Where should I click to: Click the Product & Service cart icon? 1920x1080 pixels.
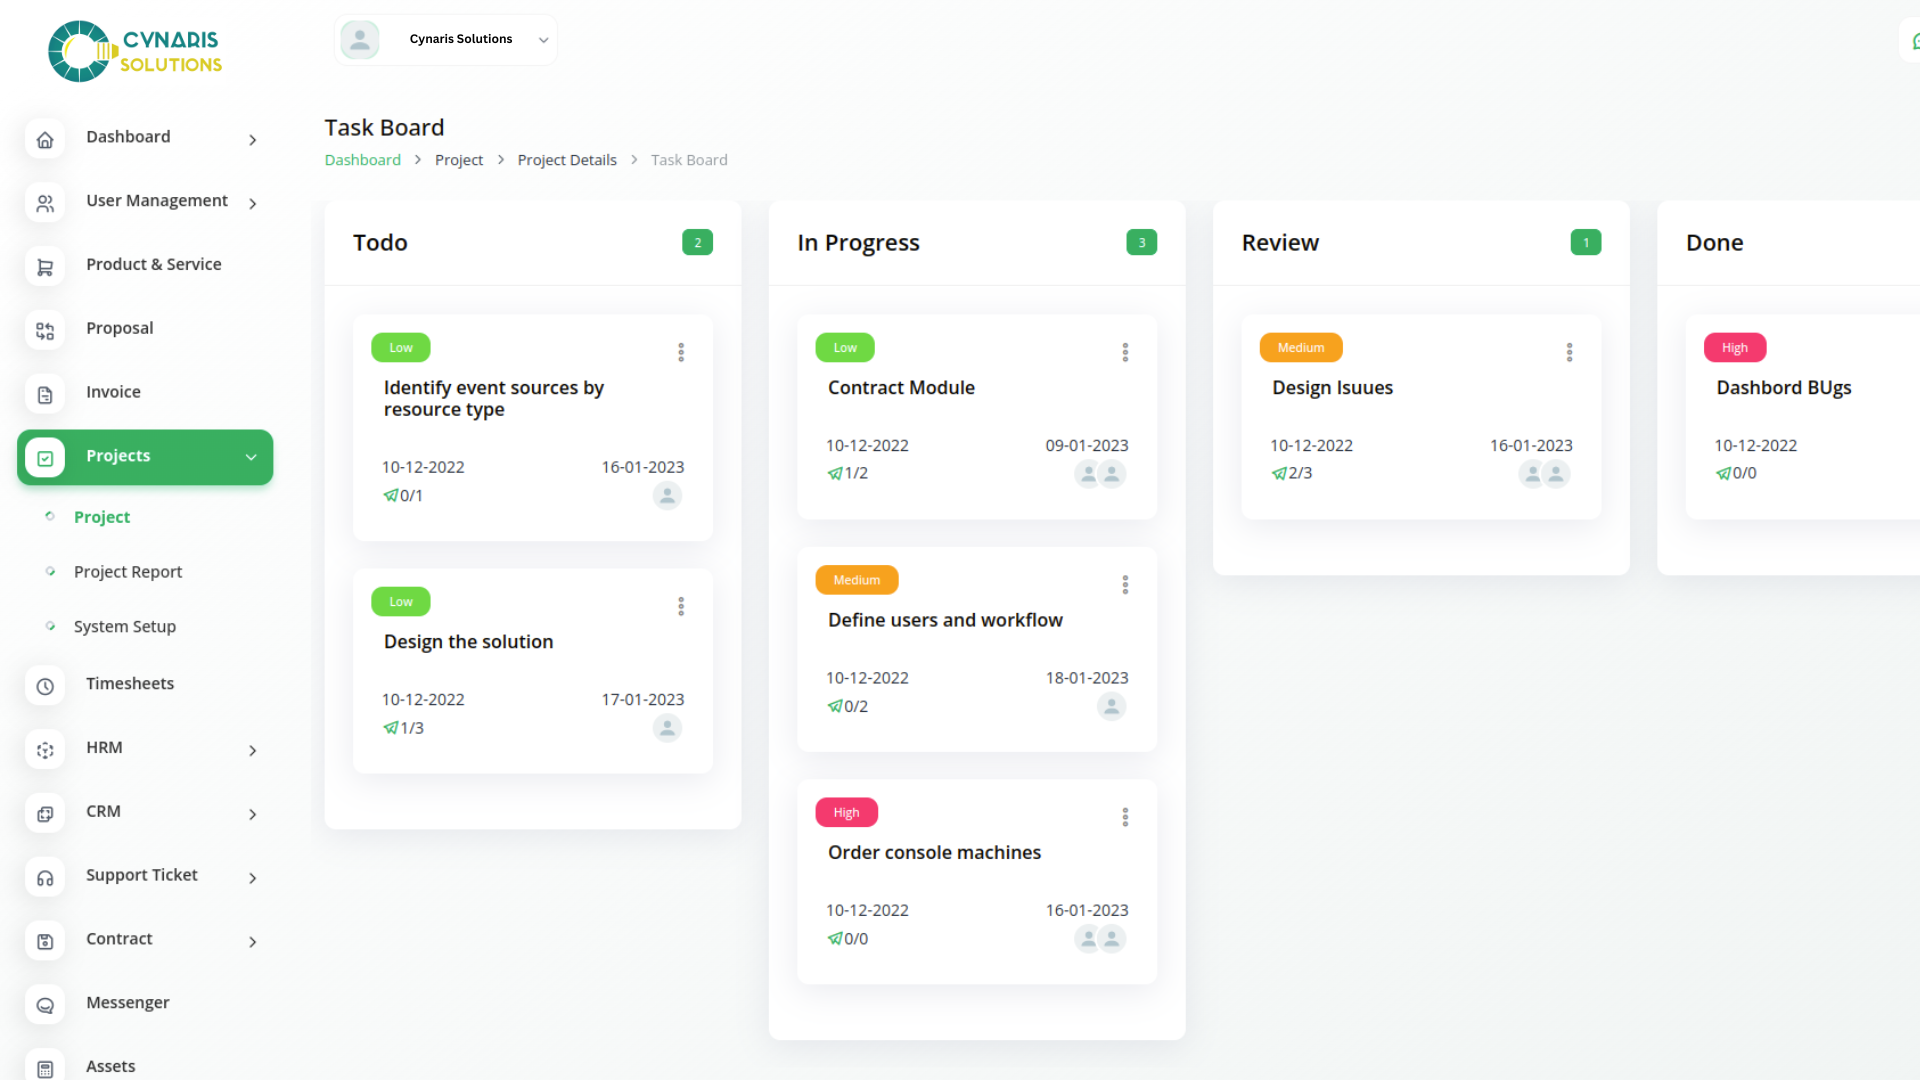45,267
